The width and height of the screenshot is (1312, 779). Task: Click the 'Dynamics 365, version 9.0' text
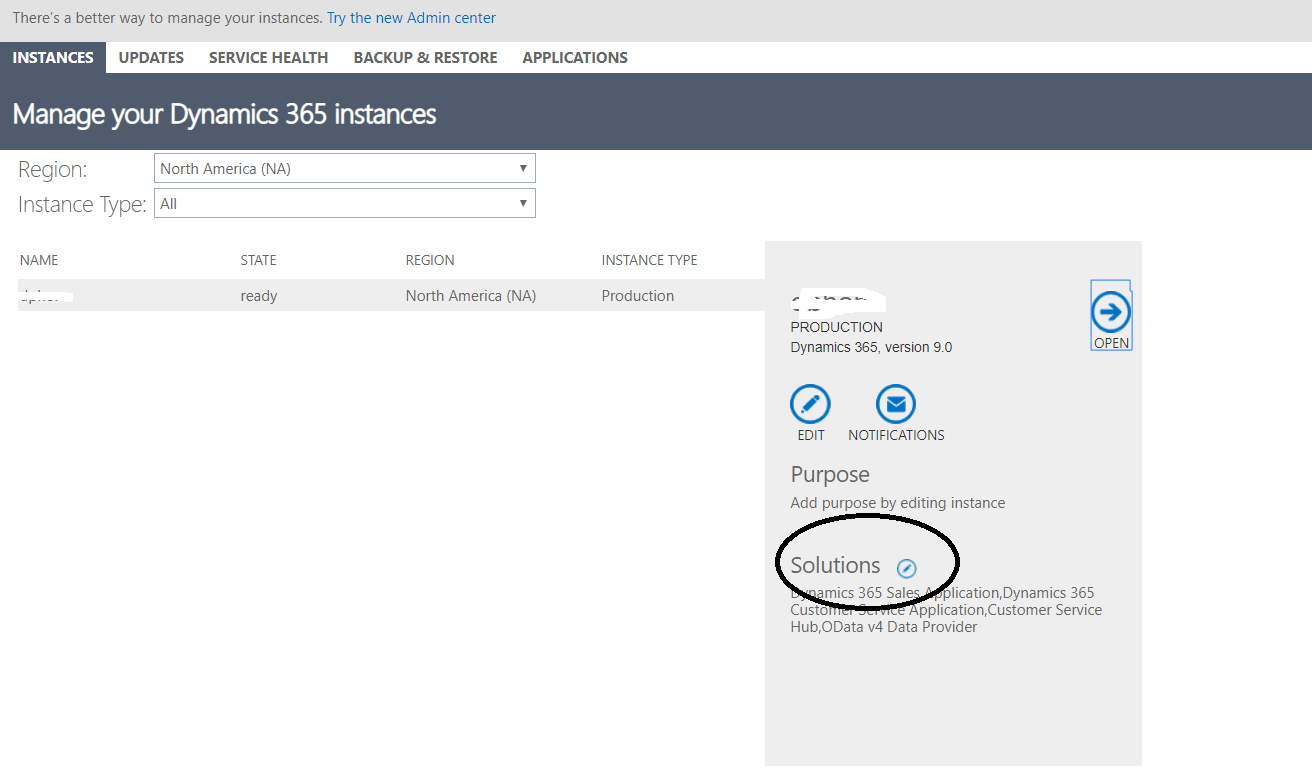(871, 348)
